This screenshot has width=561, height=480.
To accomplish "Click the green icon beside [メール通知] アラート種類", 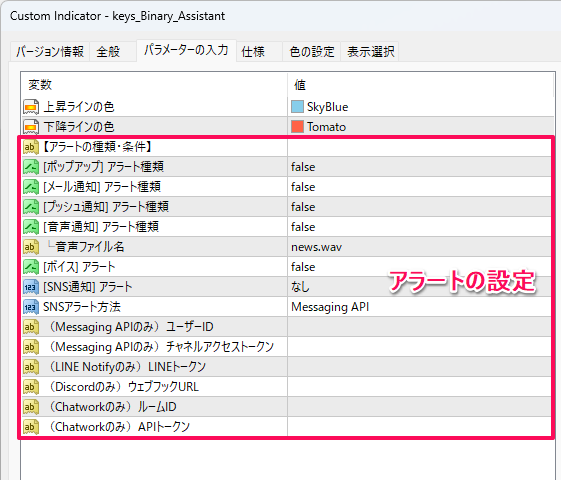I will [31, 187].
